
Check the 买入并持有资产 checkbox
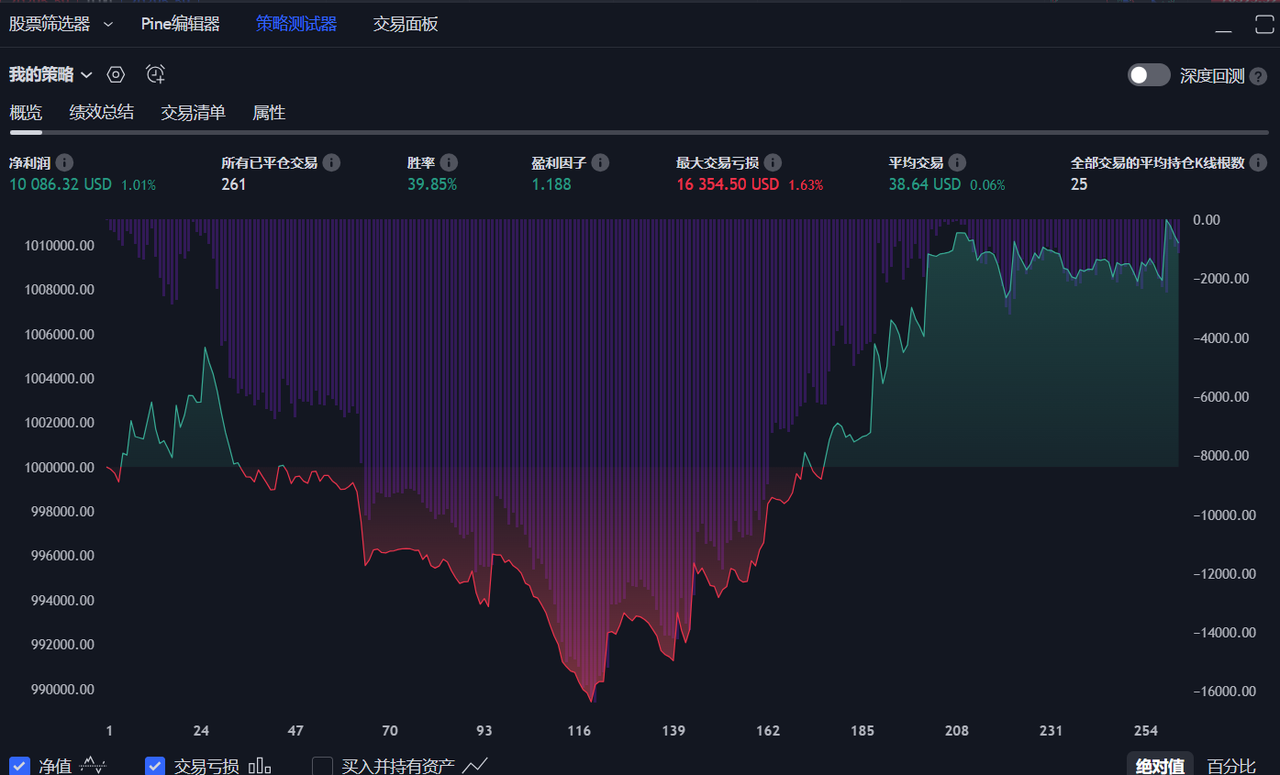[322, 766]
